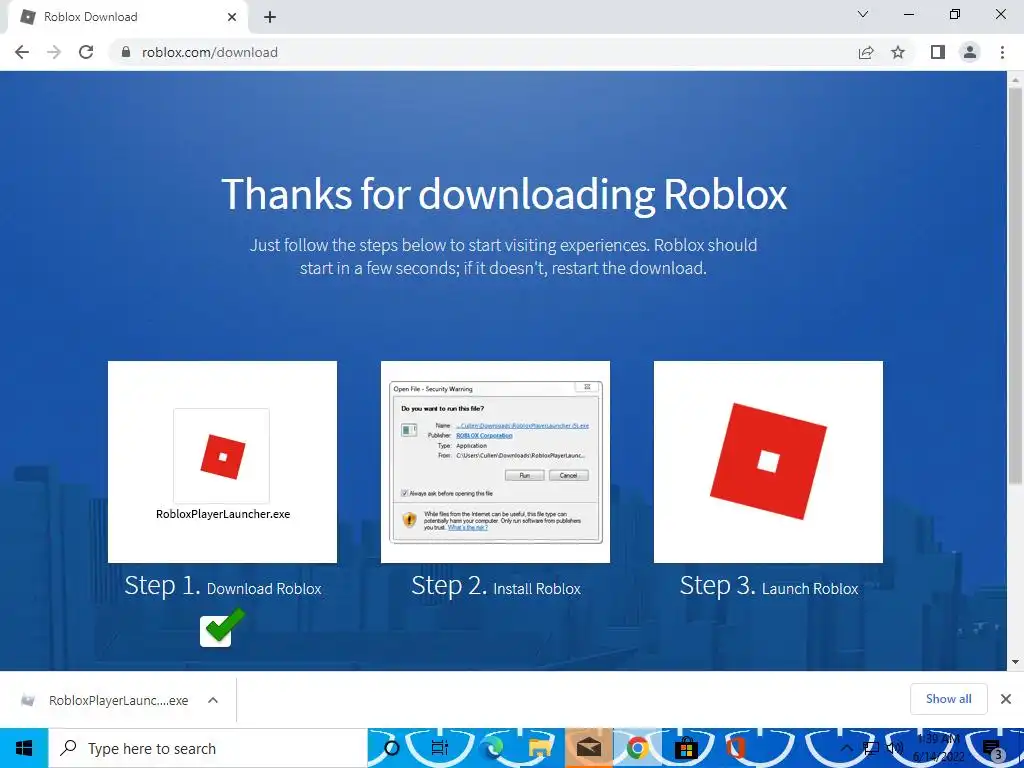Click the page vertical scrollbar
1024x768 pixels.
coord(1015,285)
